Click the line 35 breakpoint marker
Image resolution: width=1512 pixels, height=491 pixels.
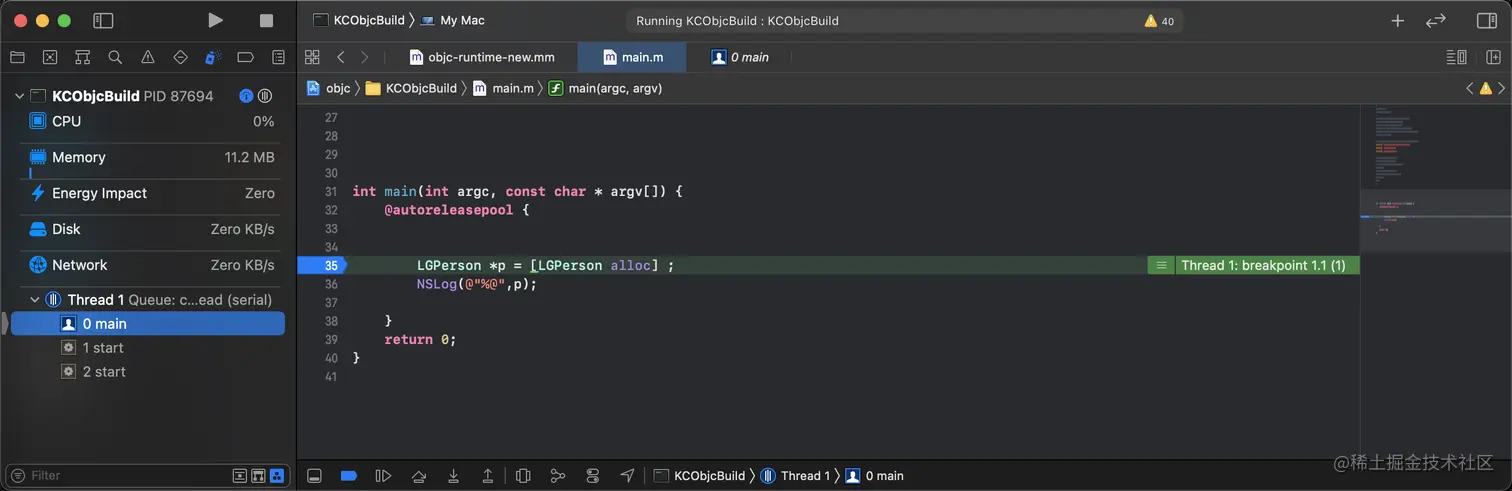coord(321,265)
